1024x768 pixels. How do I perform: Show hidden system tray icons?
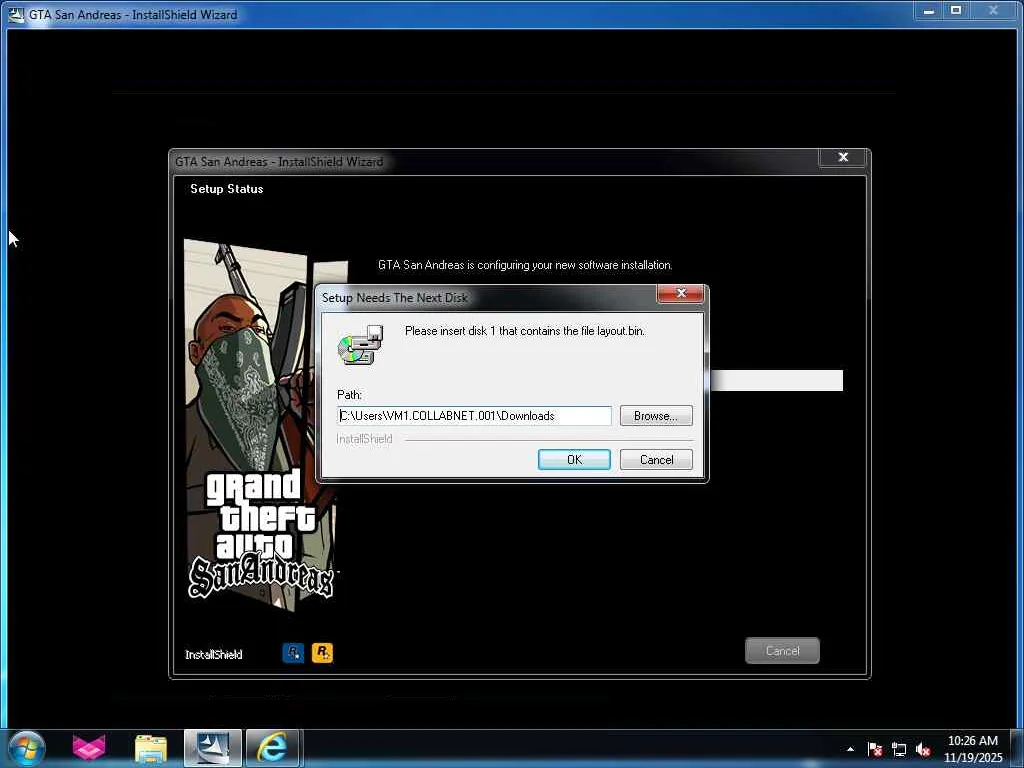[850, 749]
